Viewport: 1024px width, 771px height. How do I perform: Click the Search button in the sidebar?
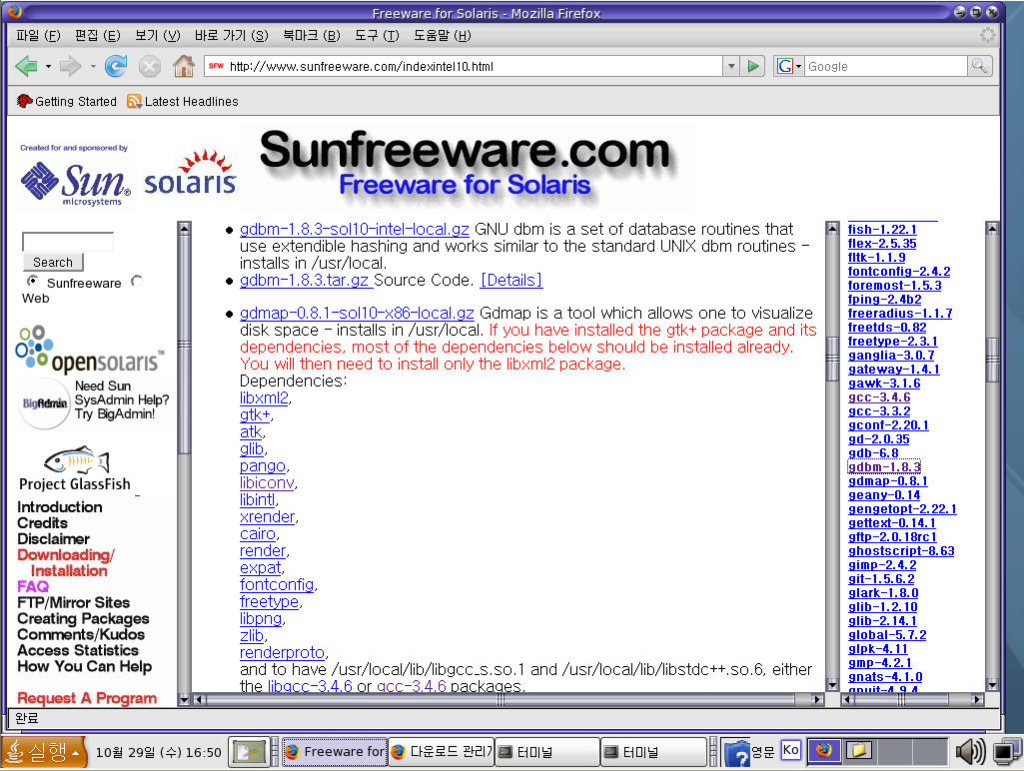tap(53, 262)
